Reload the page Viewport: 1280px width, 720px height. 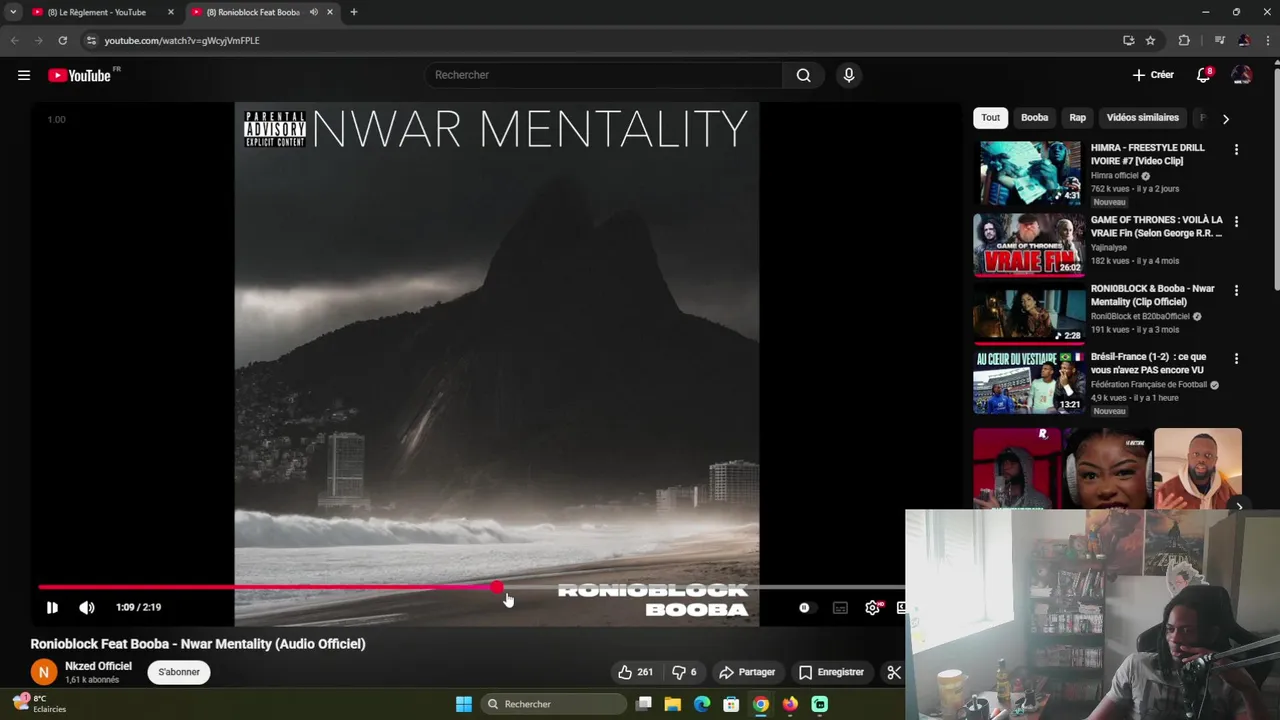[62, 40]
